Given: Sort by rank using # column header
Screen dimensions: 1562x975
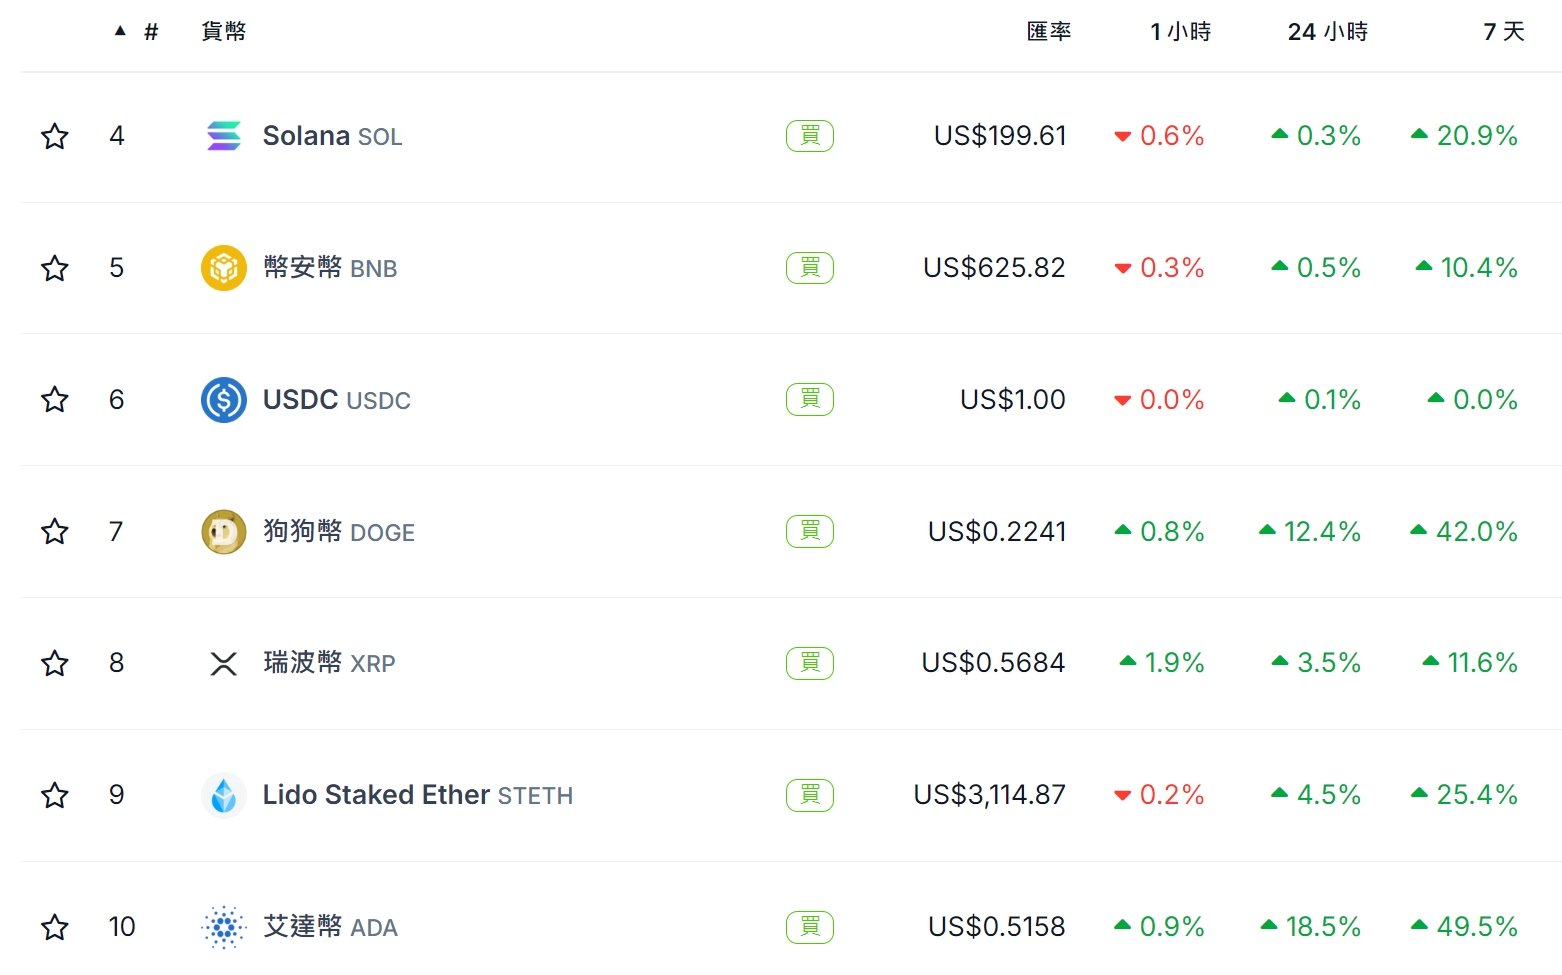Looking at the screenshot, I should pyautogui.click(x=150, y=32).
